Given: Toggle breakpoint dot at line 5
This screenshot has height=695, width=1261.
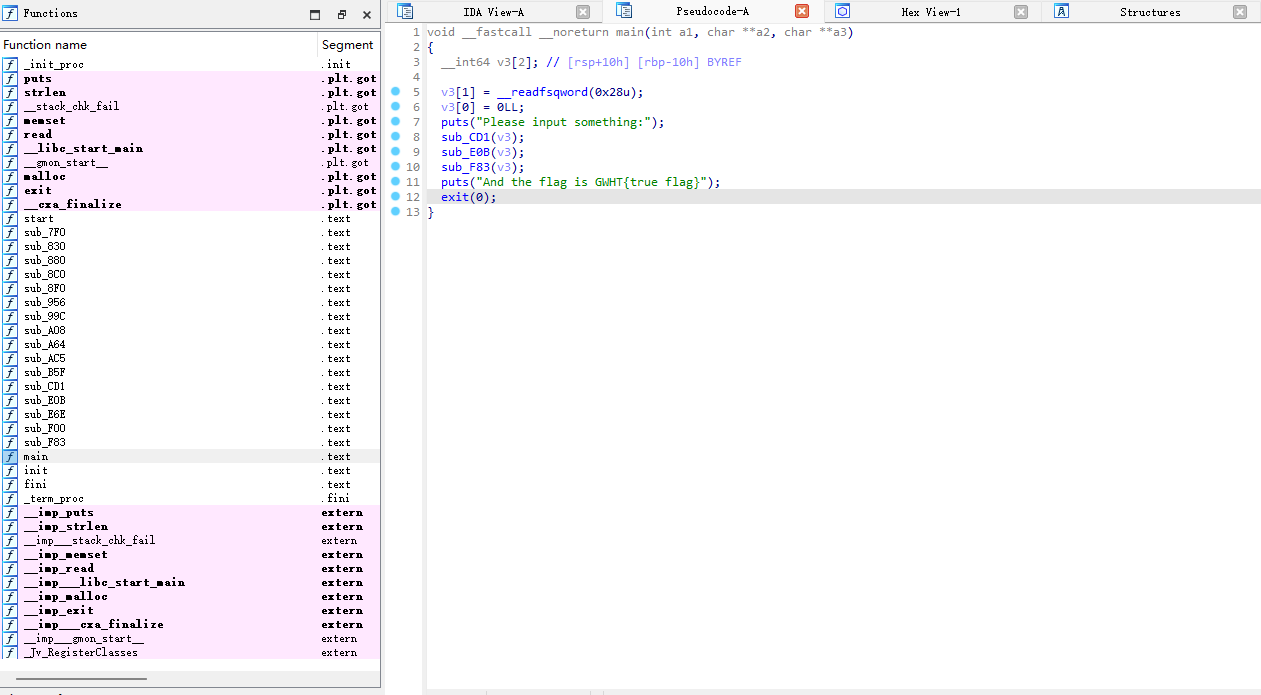Looking at the screenshot, I should 395,92.
